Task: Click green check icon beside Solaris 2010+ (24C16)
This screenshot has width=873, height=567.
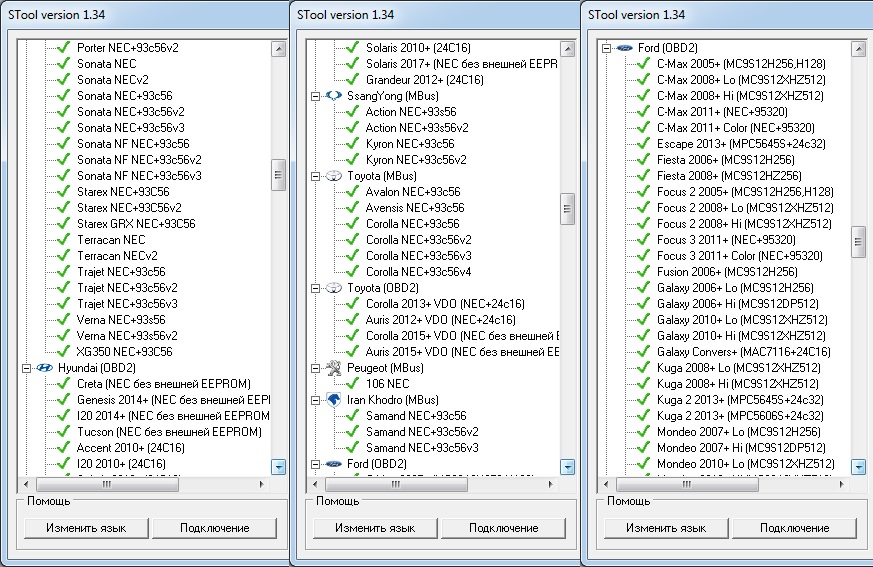Action: 352,48
